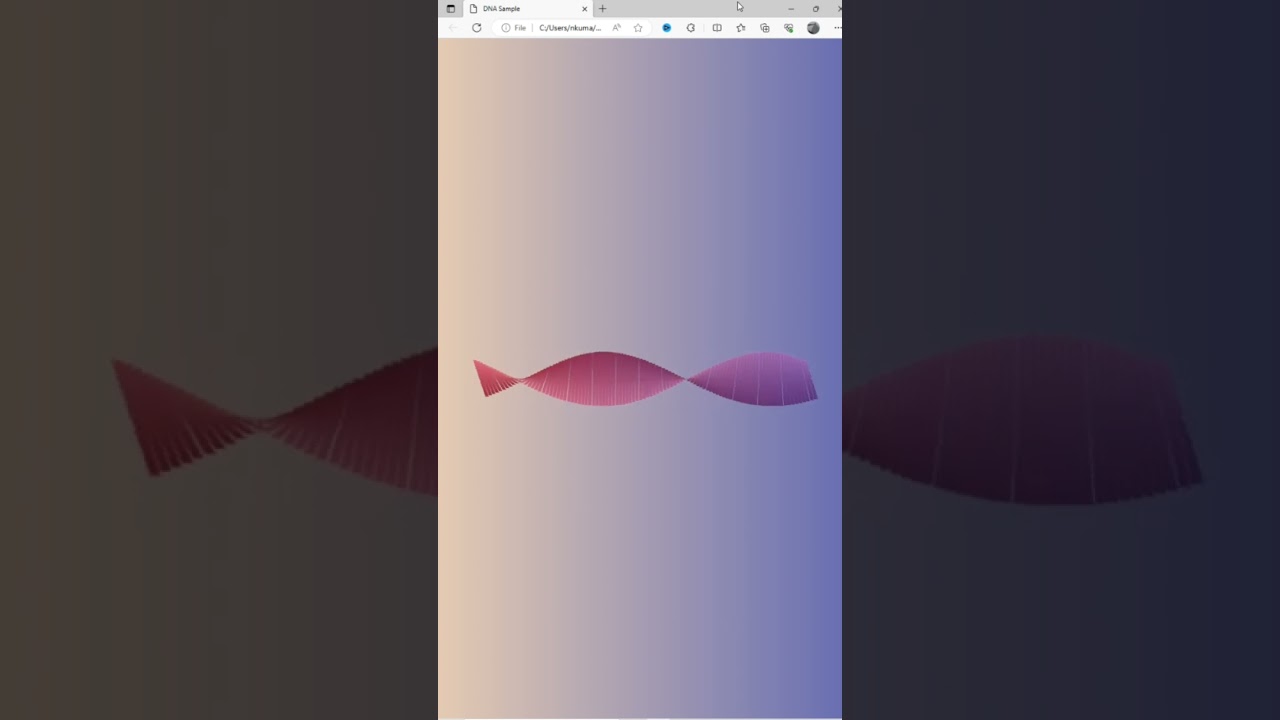The height and width of the screenshot is (720, 1280).
Task: Open Collections
Action: pos(765,28)
